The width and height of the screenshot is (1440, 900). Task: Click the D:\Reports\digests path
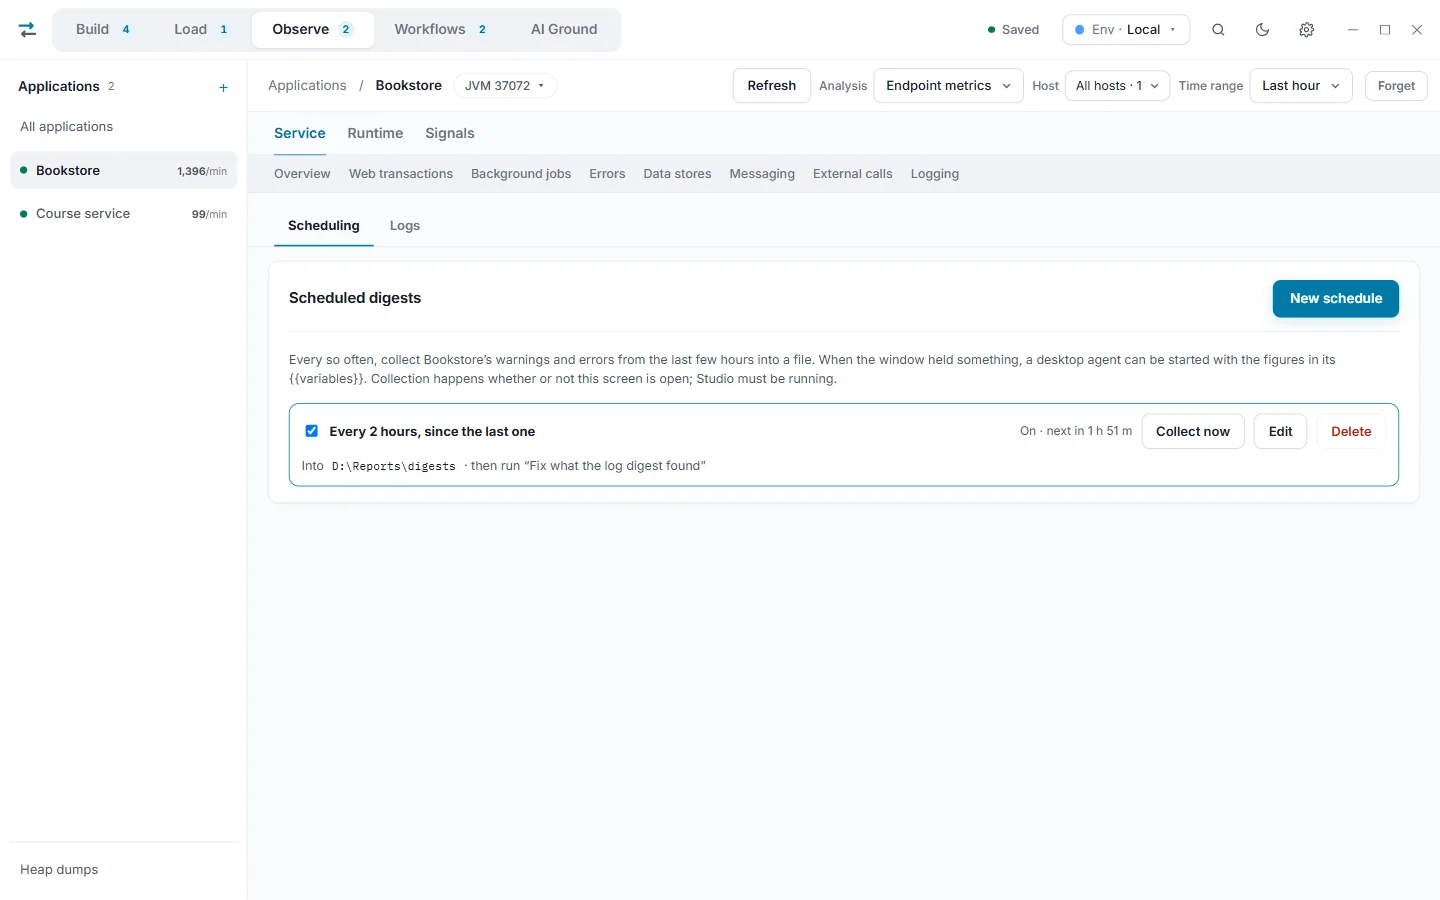tap(394, 466)
